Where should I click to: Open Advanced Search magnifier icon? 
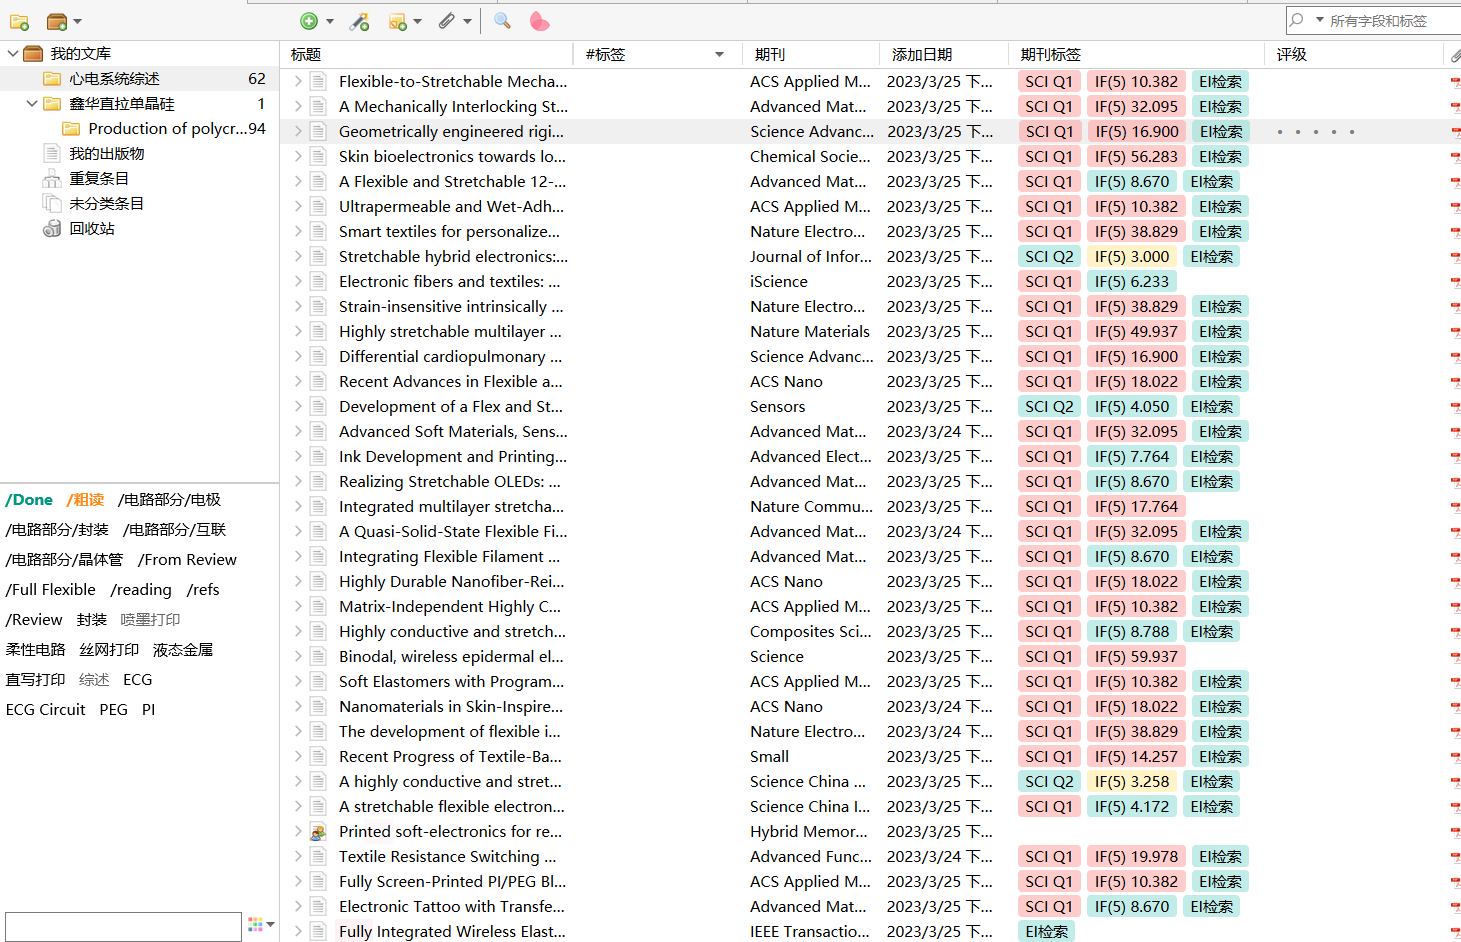[502, 21]
